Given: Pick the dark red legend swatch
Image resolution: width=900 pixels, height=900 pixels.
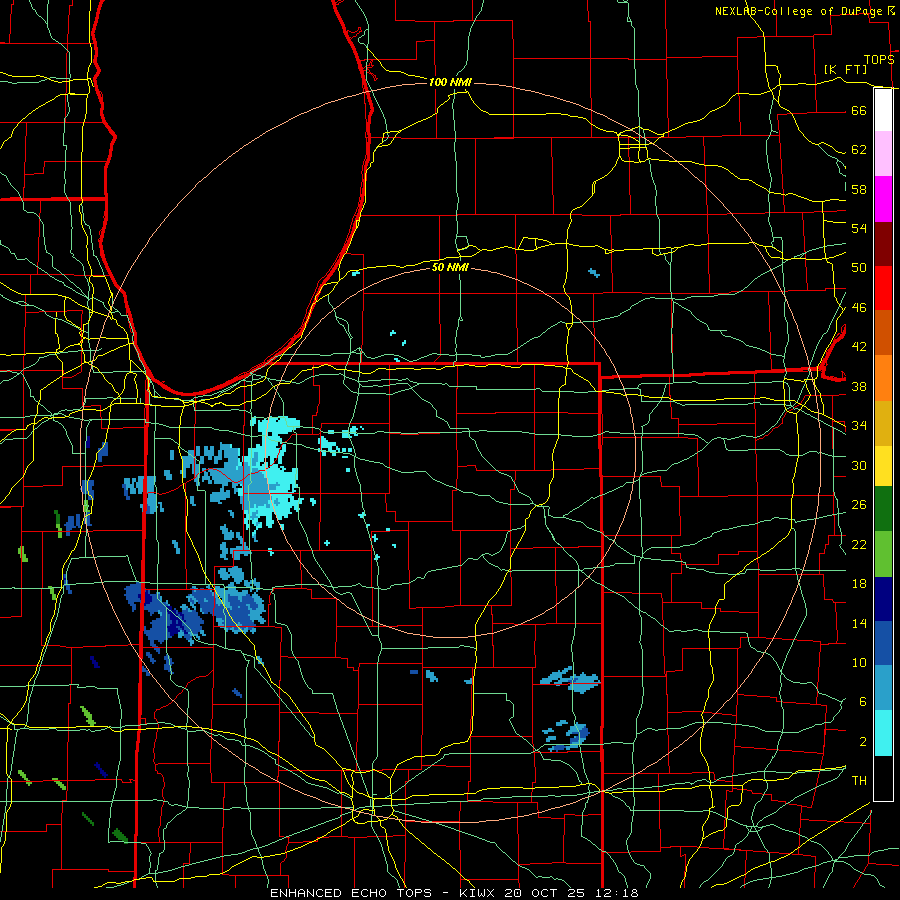Looking at the screenshot, I should (883, 244).
